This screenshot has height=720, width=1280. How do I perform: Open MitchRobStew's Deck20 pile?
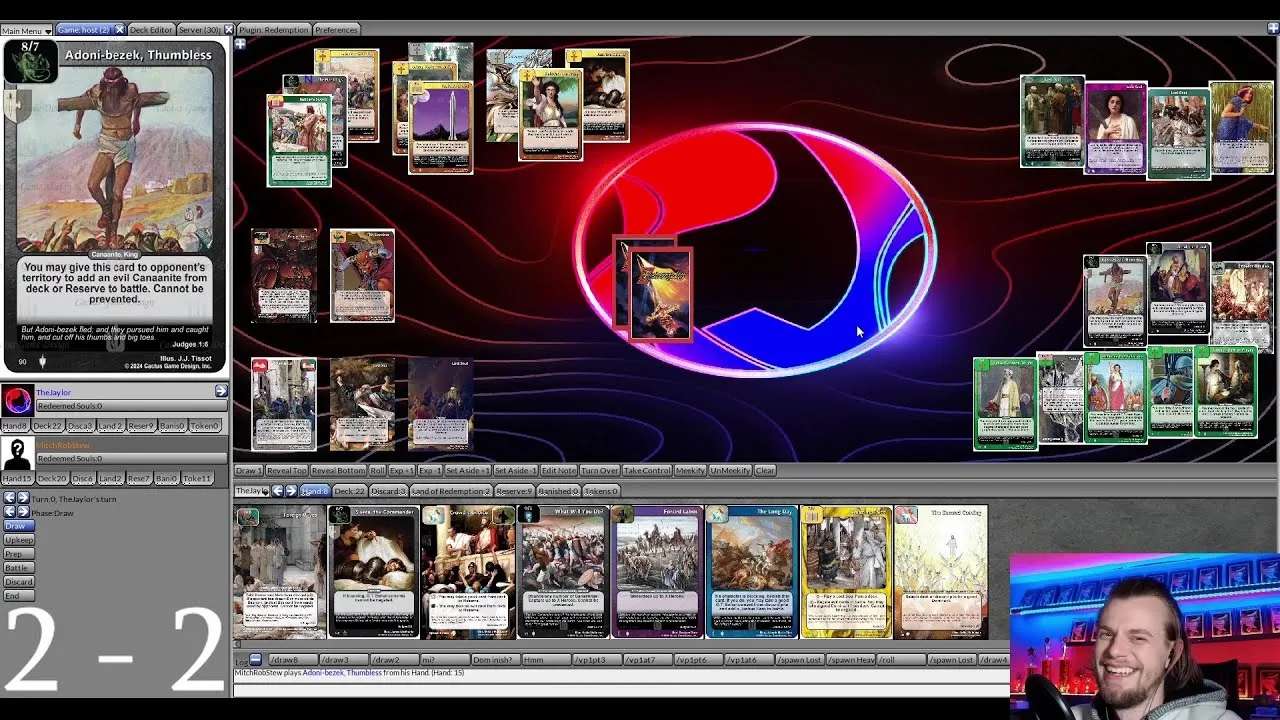pos(52,479)
